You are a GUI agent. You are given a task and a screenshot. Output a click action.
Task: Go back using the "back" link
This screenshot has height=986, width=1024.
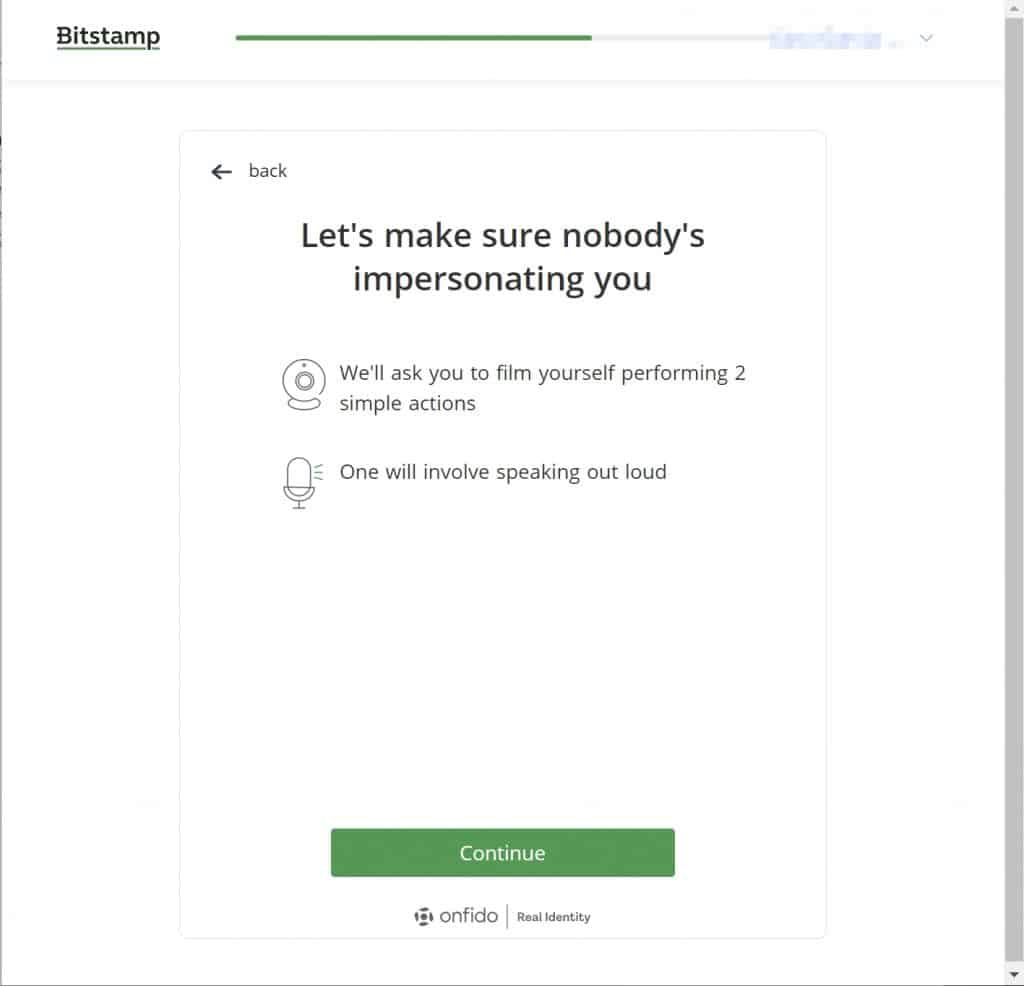click(x=266, y=171)
